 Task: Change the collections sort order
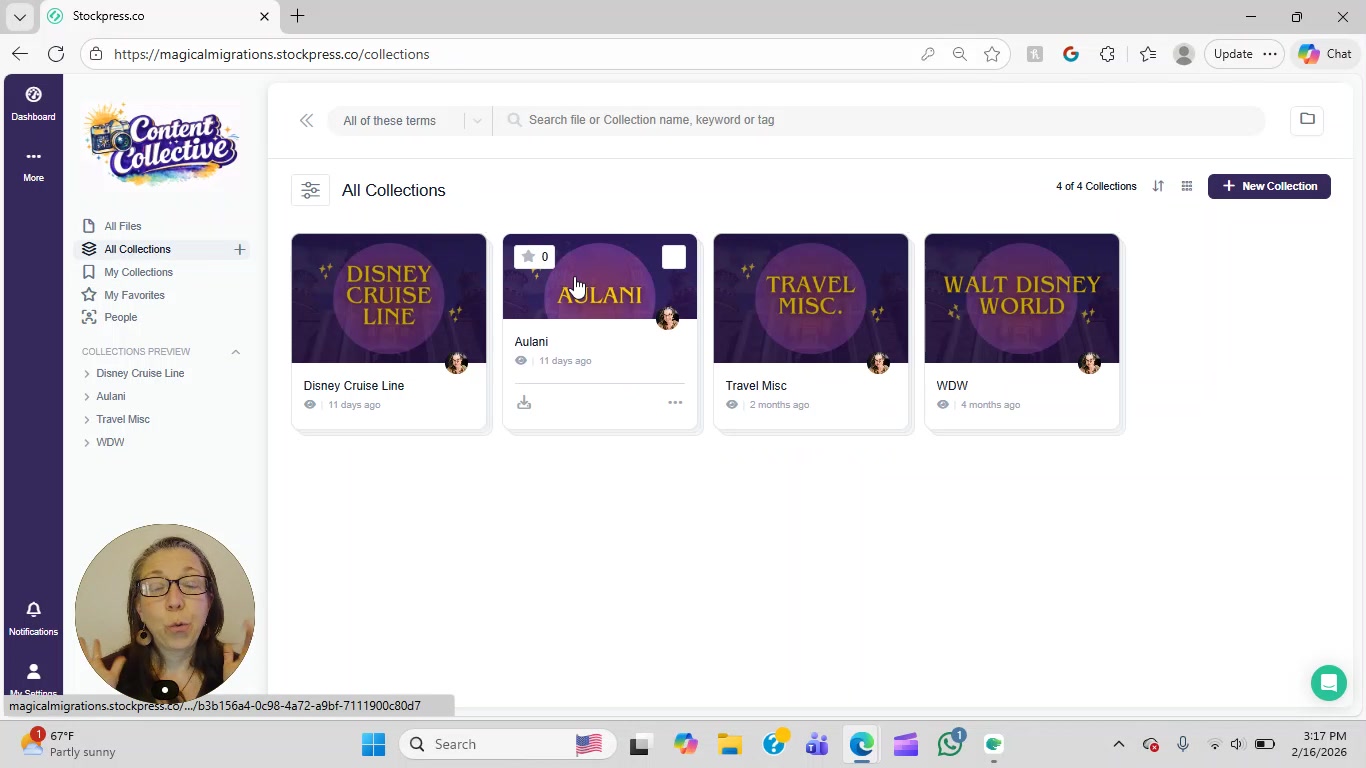tap(1158, 186)
